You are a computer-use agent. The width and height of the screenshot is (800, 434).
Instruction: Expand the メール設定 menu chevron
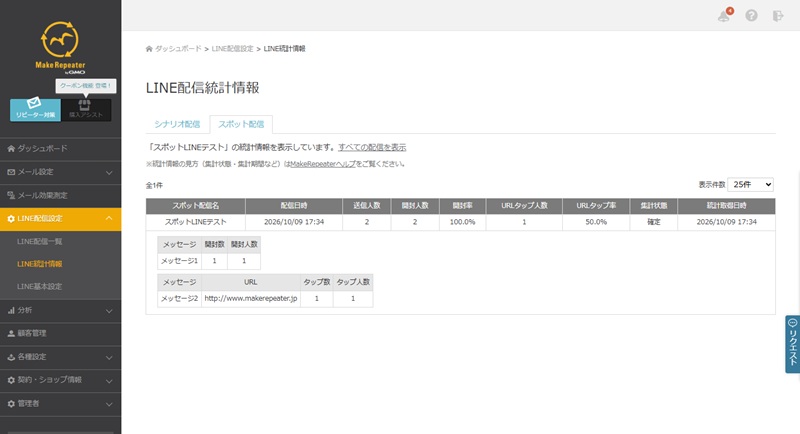109,173
